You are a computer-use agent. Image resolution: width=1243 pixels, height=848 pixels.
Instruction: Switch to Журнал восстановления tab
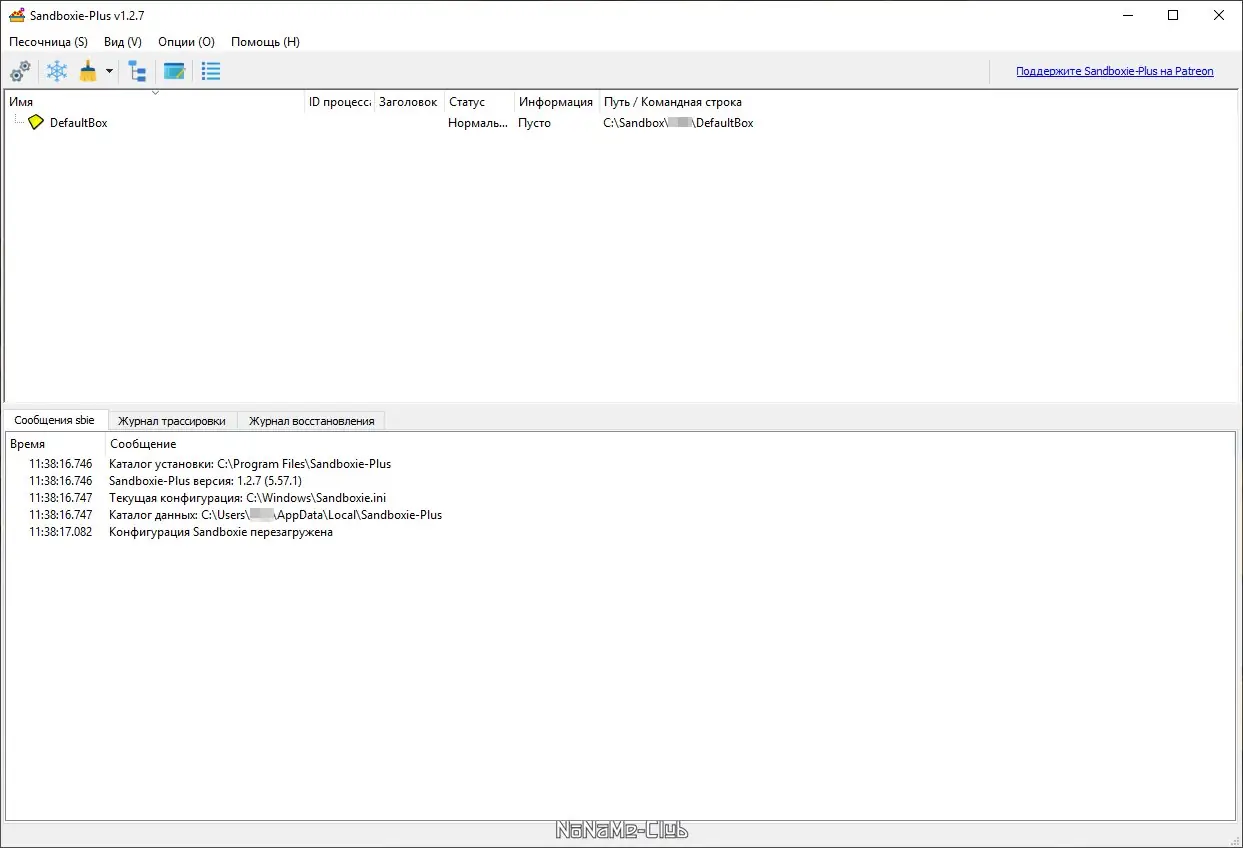[x=311, y=421]
